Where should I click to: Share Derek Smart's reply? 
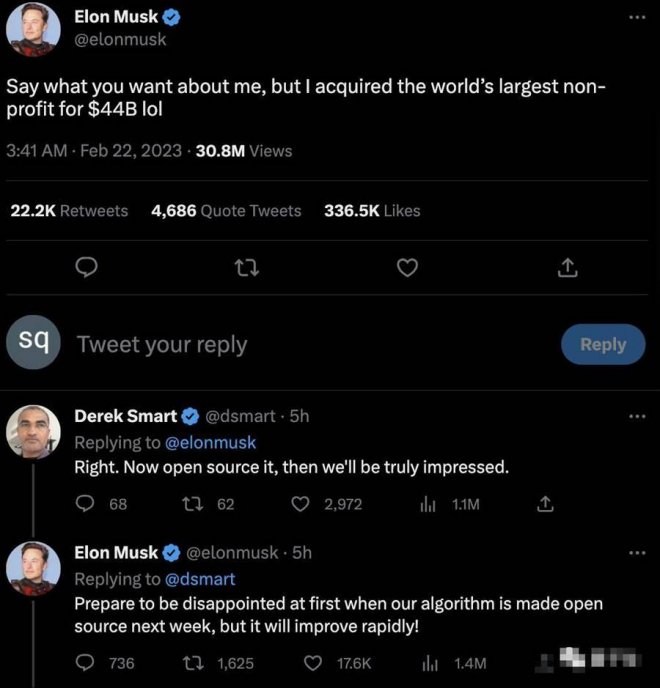click(545, 504)
